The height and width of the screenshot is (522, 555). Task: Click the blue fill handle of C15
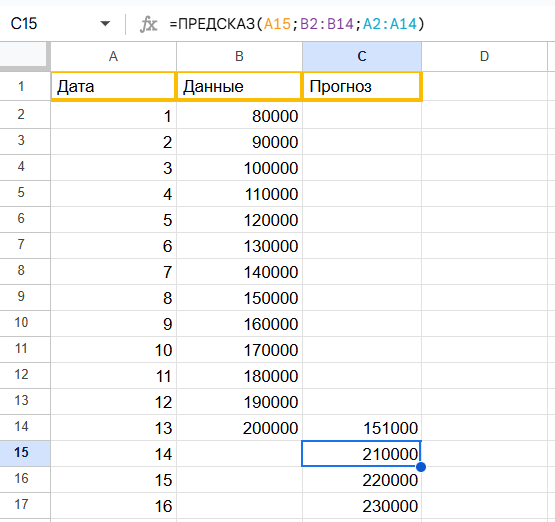point(421,467)
